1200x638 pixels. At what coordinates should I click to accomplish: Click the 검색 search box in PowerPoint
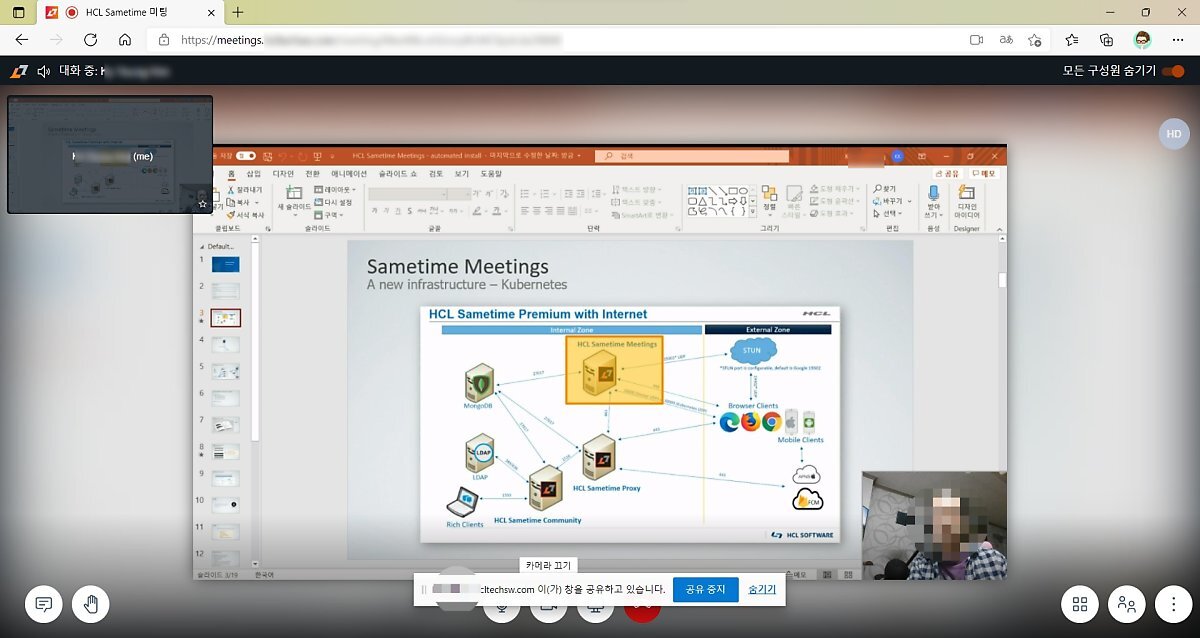coord(692,156)
